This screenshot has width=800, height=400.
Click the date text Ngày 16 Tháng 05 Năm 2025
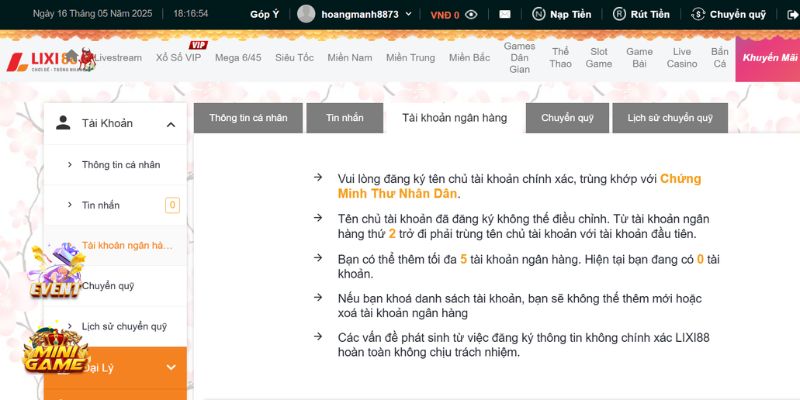tap(92, 14)
